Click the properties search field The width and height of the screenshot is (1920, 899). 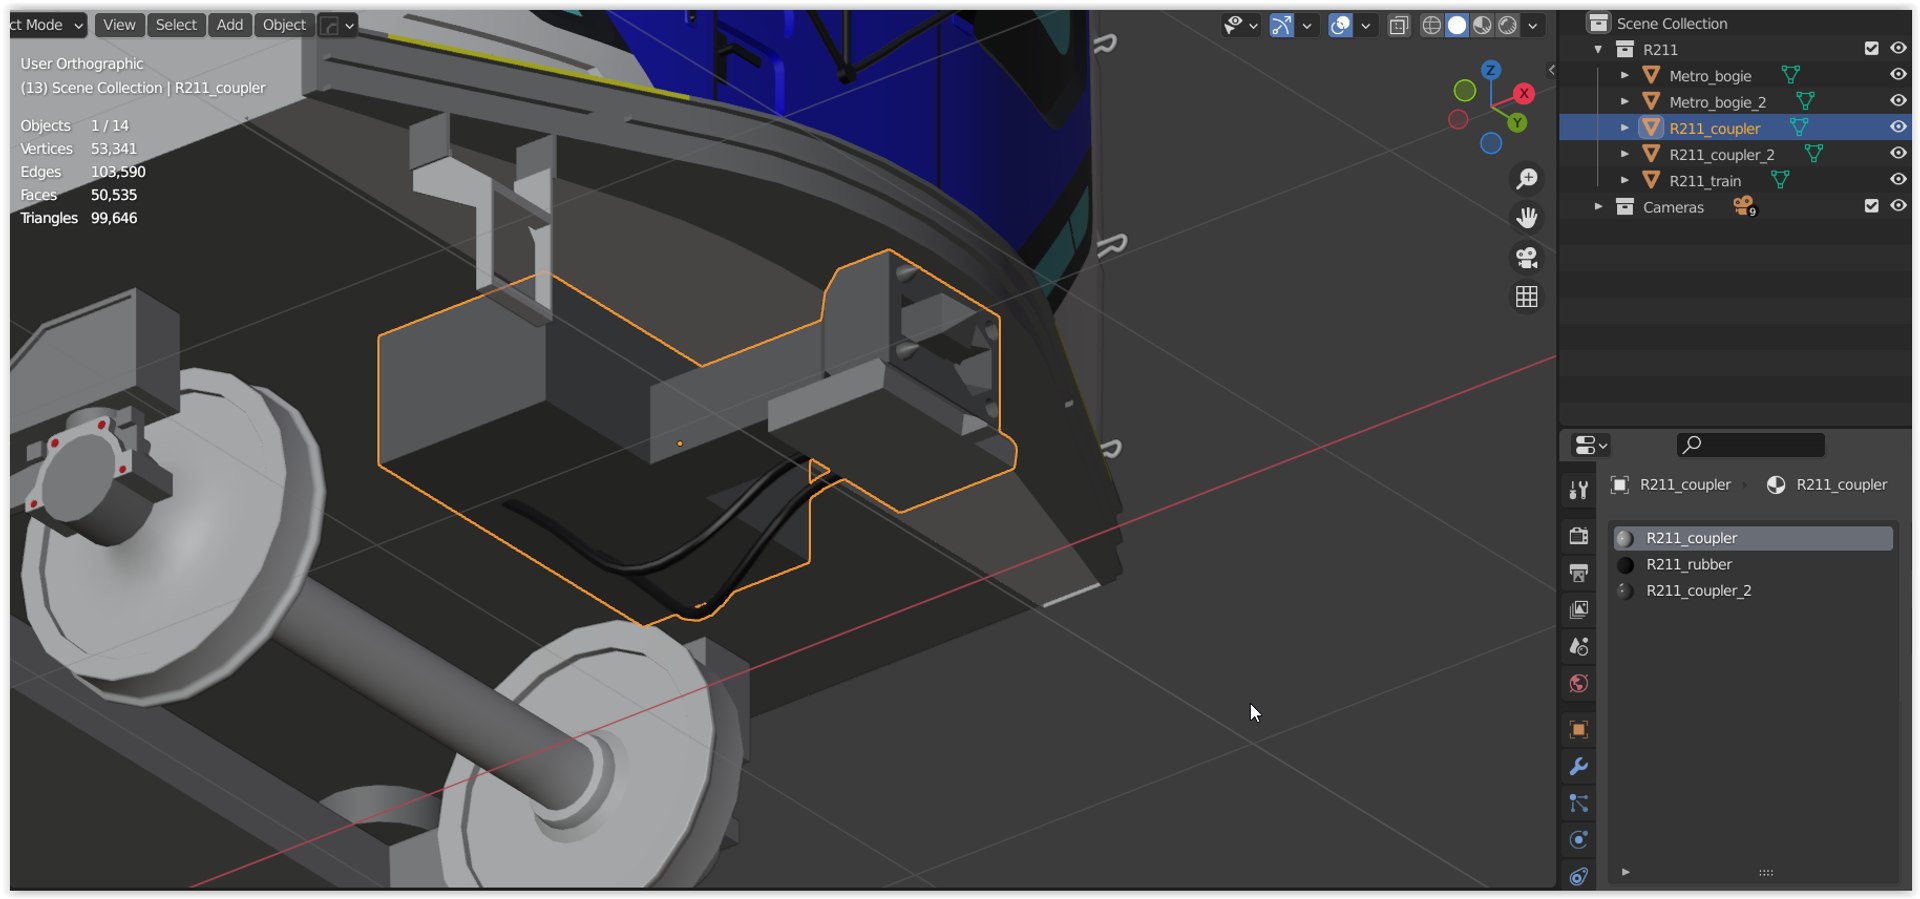click(x=1750, y=445)
